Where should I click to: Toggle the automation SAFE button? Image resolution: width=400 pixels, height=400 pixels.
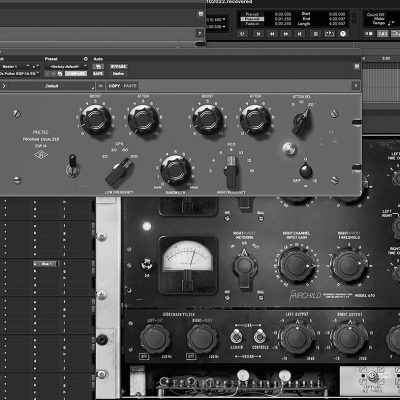(x=98, y=73)
